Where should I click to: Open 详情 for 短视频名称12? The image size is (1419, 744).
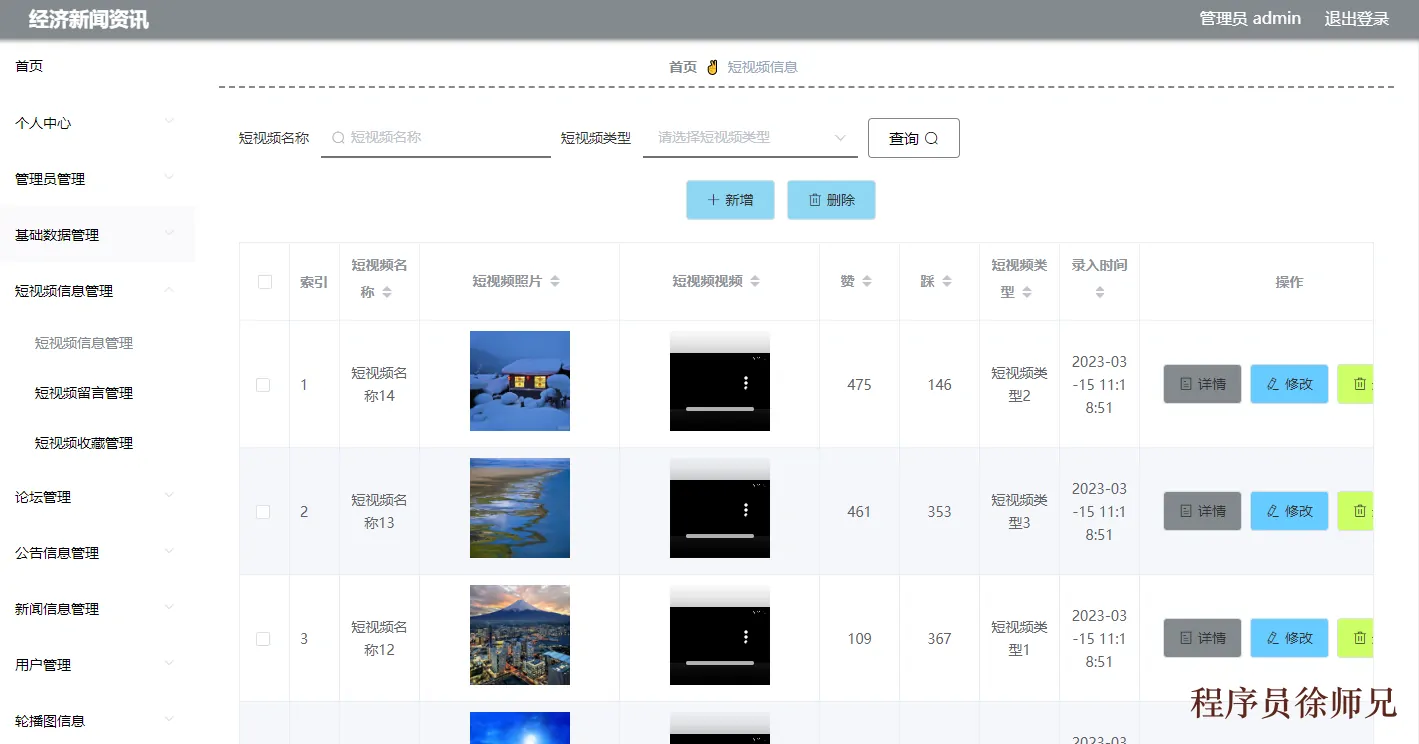coord(1202,638)
